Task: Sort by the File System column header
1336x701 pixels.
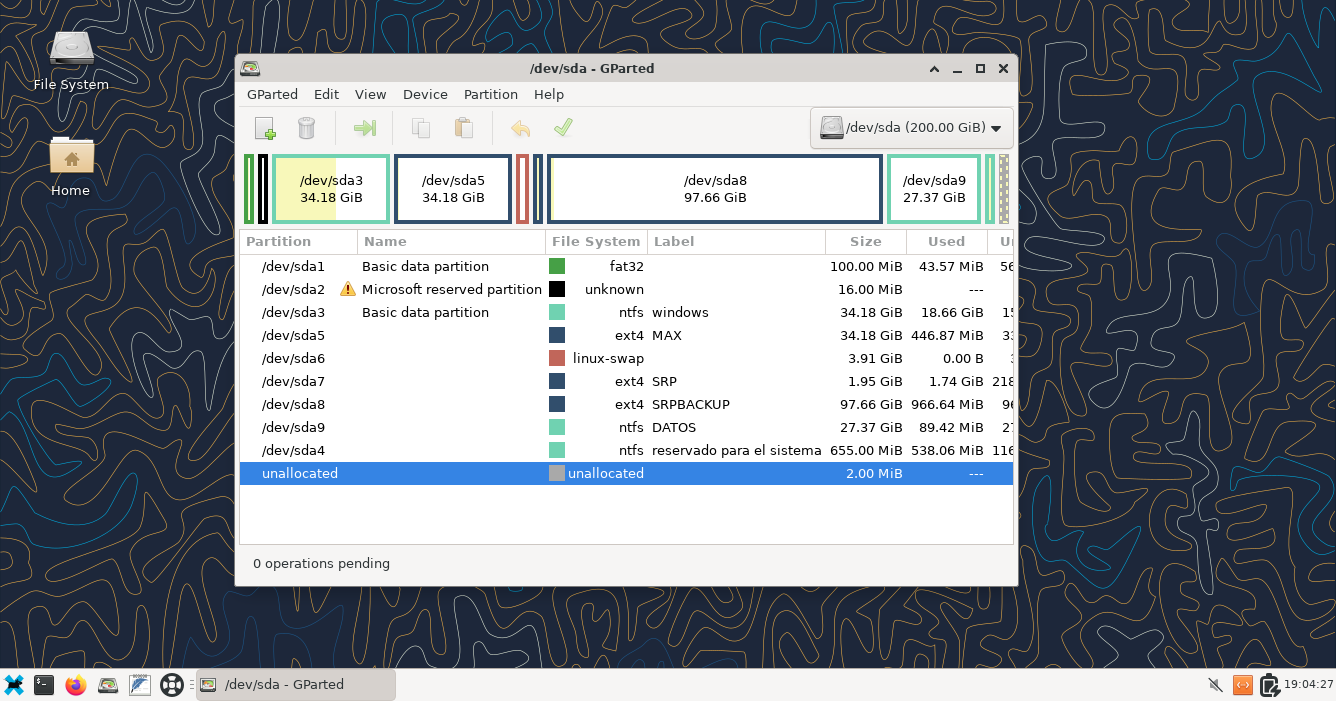Action: pos(596,241)
